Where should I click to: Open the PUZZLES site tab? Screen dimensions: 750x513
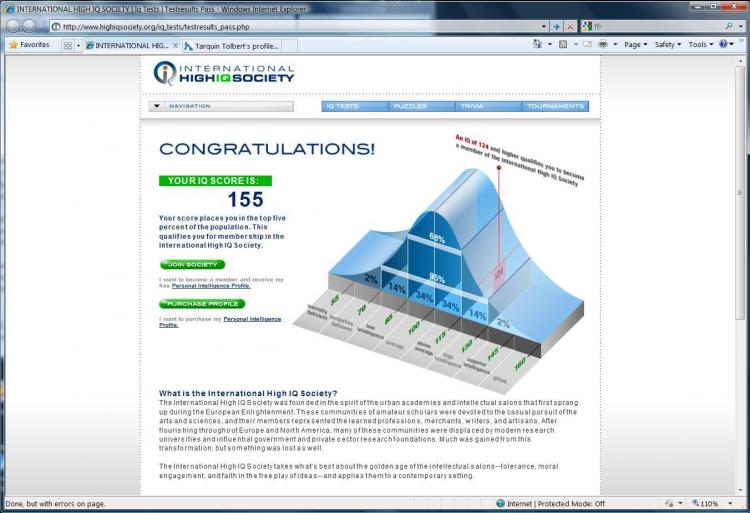point(422,106)
